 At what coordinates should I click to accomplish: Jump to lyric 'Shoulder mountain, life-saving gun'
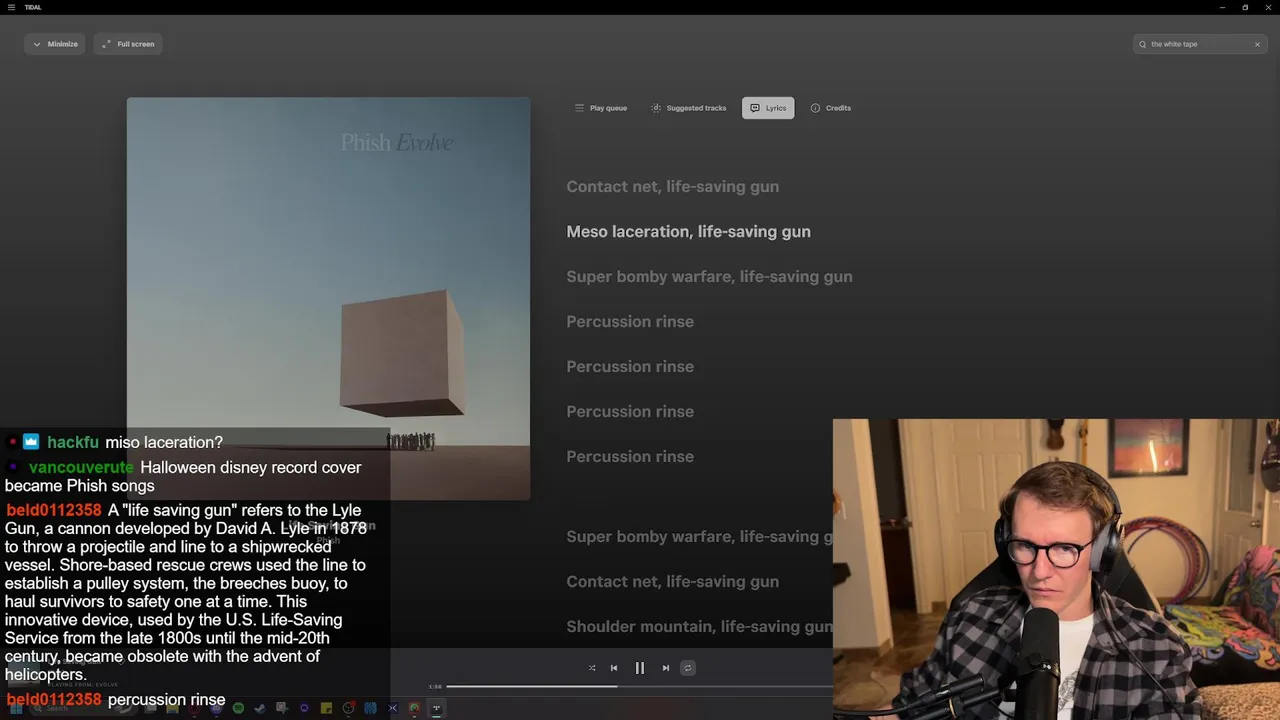pyautogui.click(x=699, y=627)
